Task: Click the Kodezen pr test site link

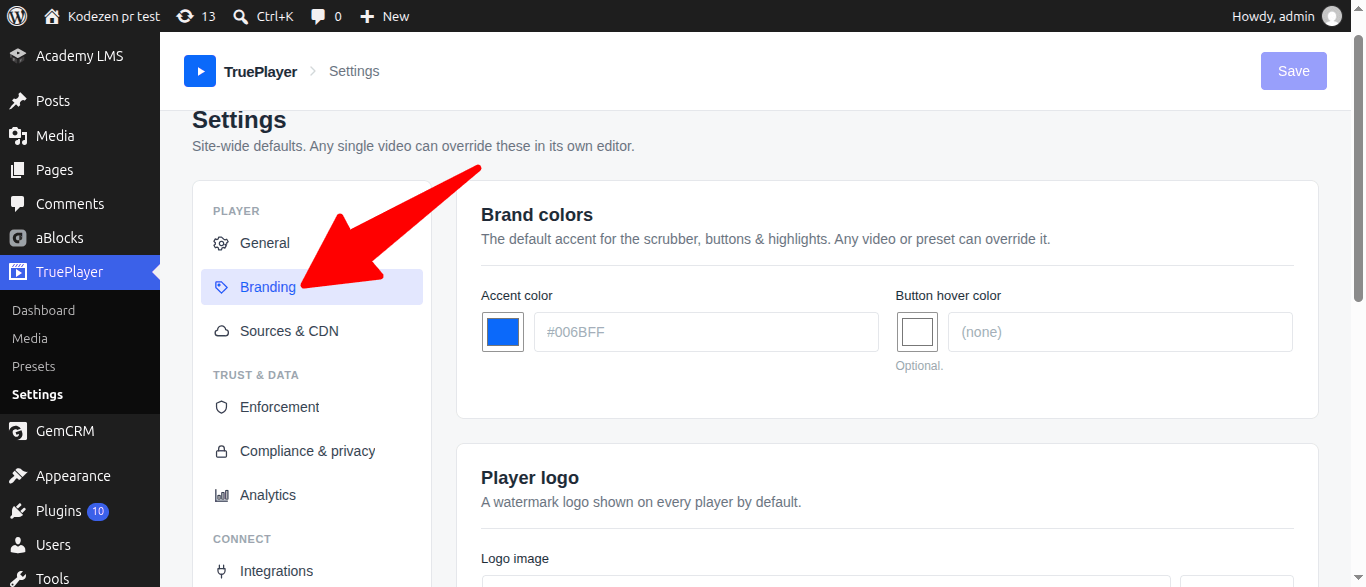Action: (x=102, y=16)
